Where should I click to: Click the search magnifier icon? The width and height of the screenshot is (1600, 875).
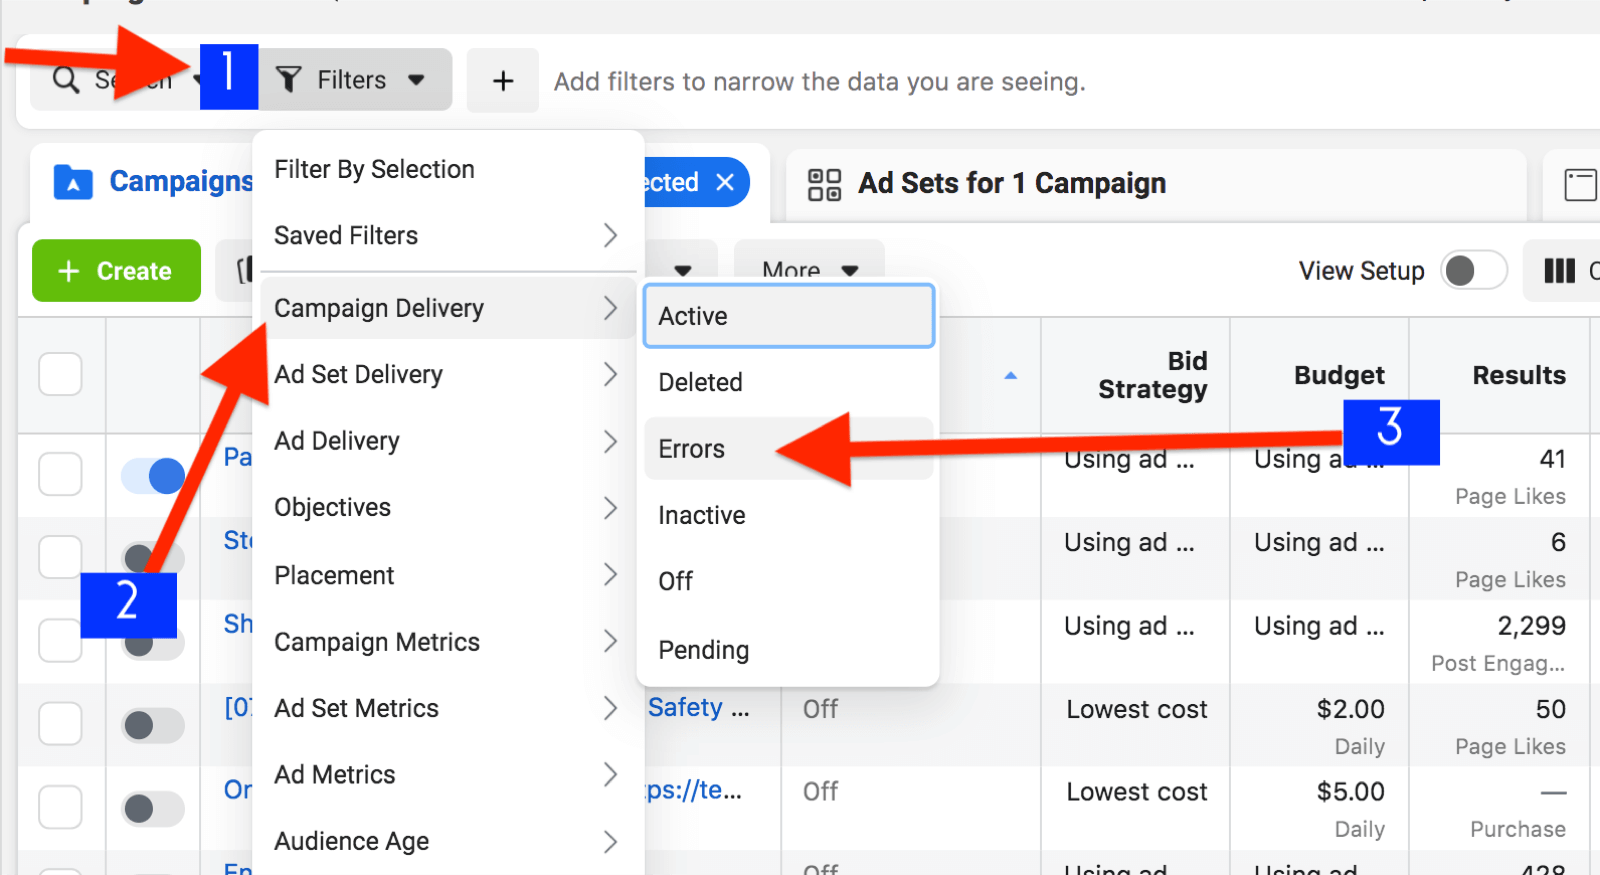point(66,80)
